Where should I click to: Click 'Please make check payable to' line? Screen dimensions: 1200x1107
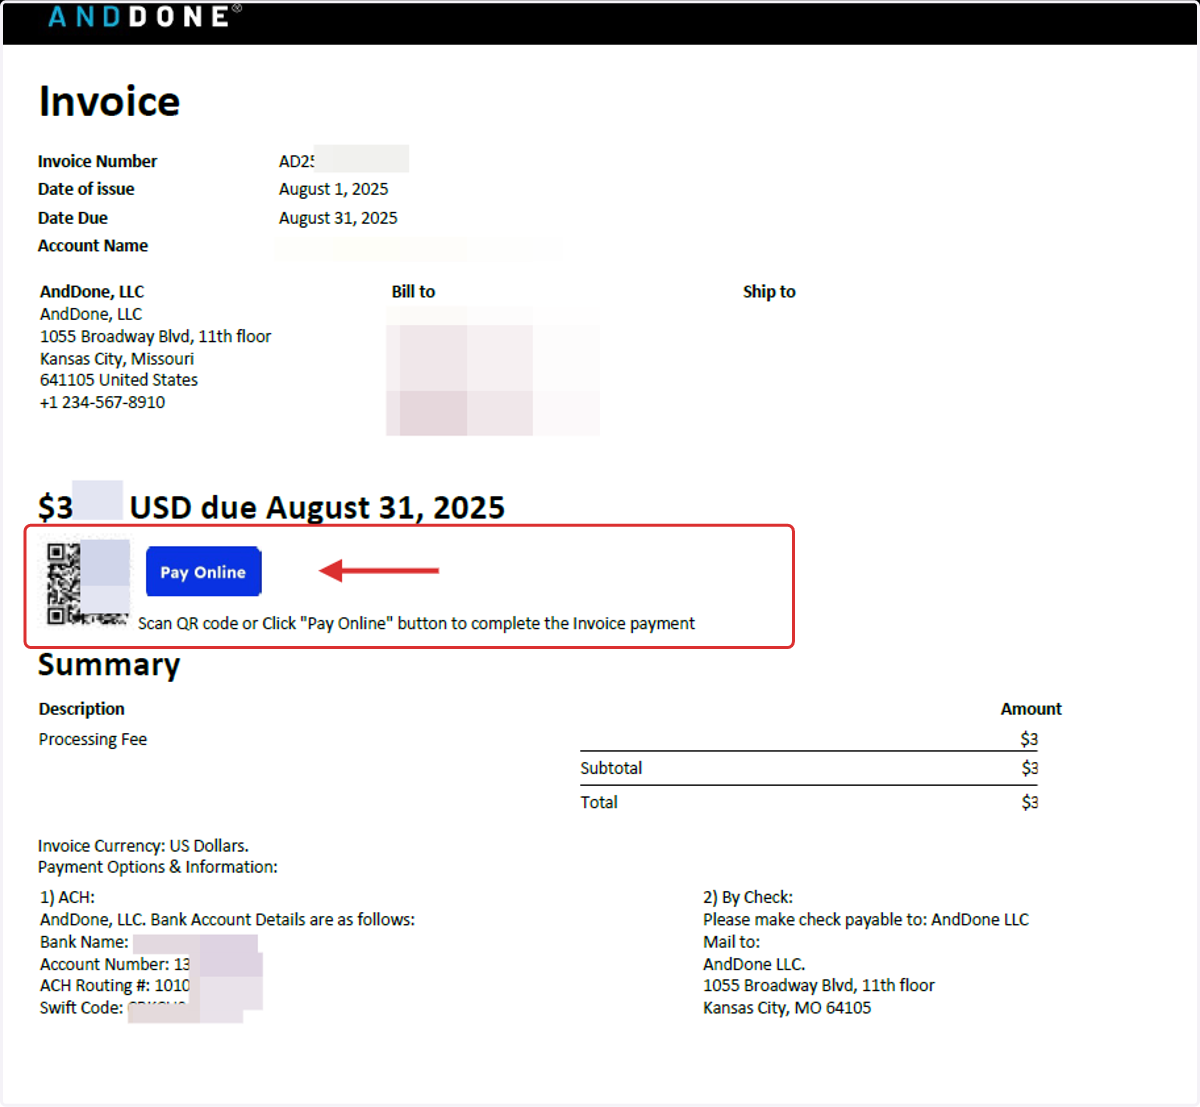point(866,920)
